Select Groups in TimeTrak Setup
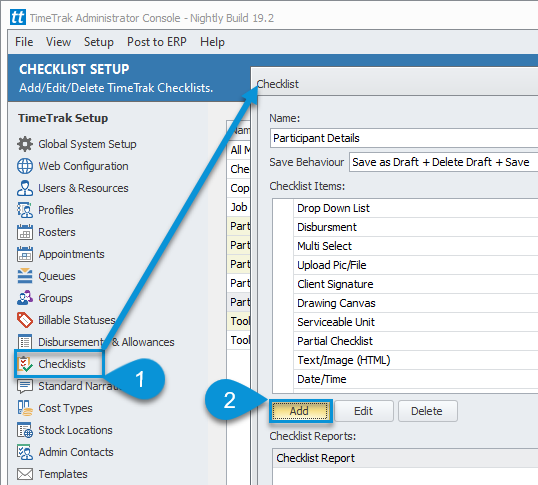Image resolution: width=538 pixels, height=485 pixels. tap(55, 298)
